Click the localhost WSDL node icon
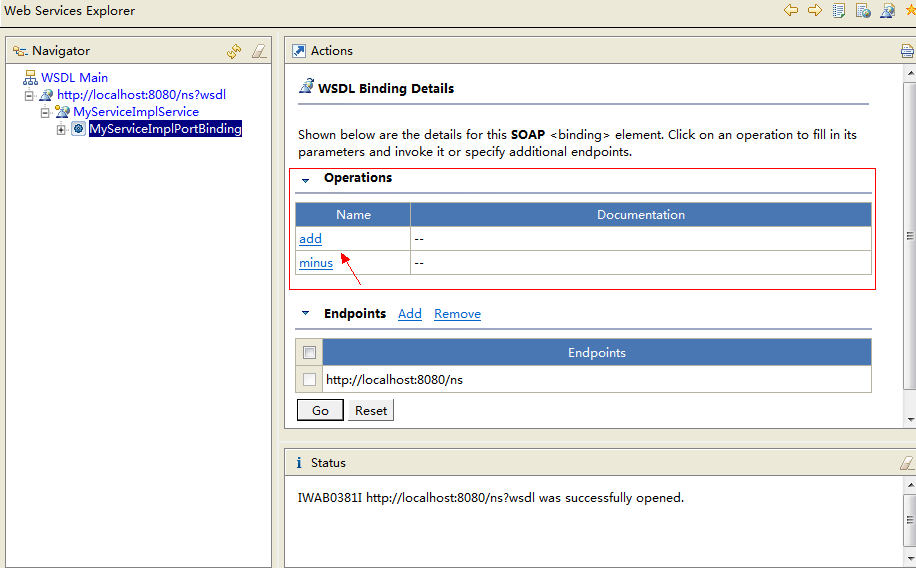Screen dimensions: 916x568 coord(46,95)
